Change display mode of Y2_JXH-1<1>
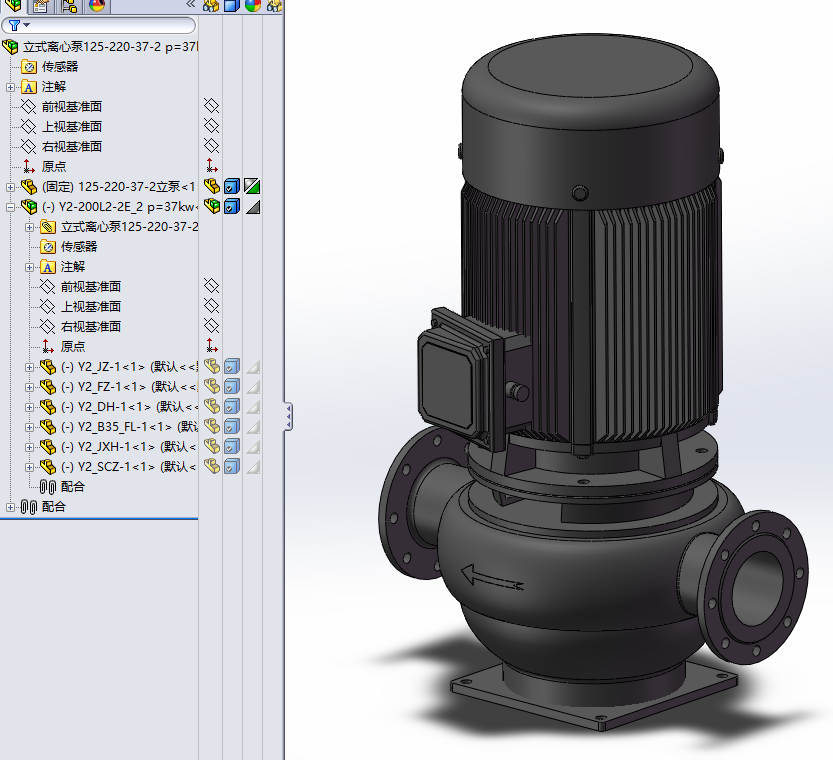The image size is (833, 760). coord(232,446)
